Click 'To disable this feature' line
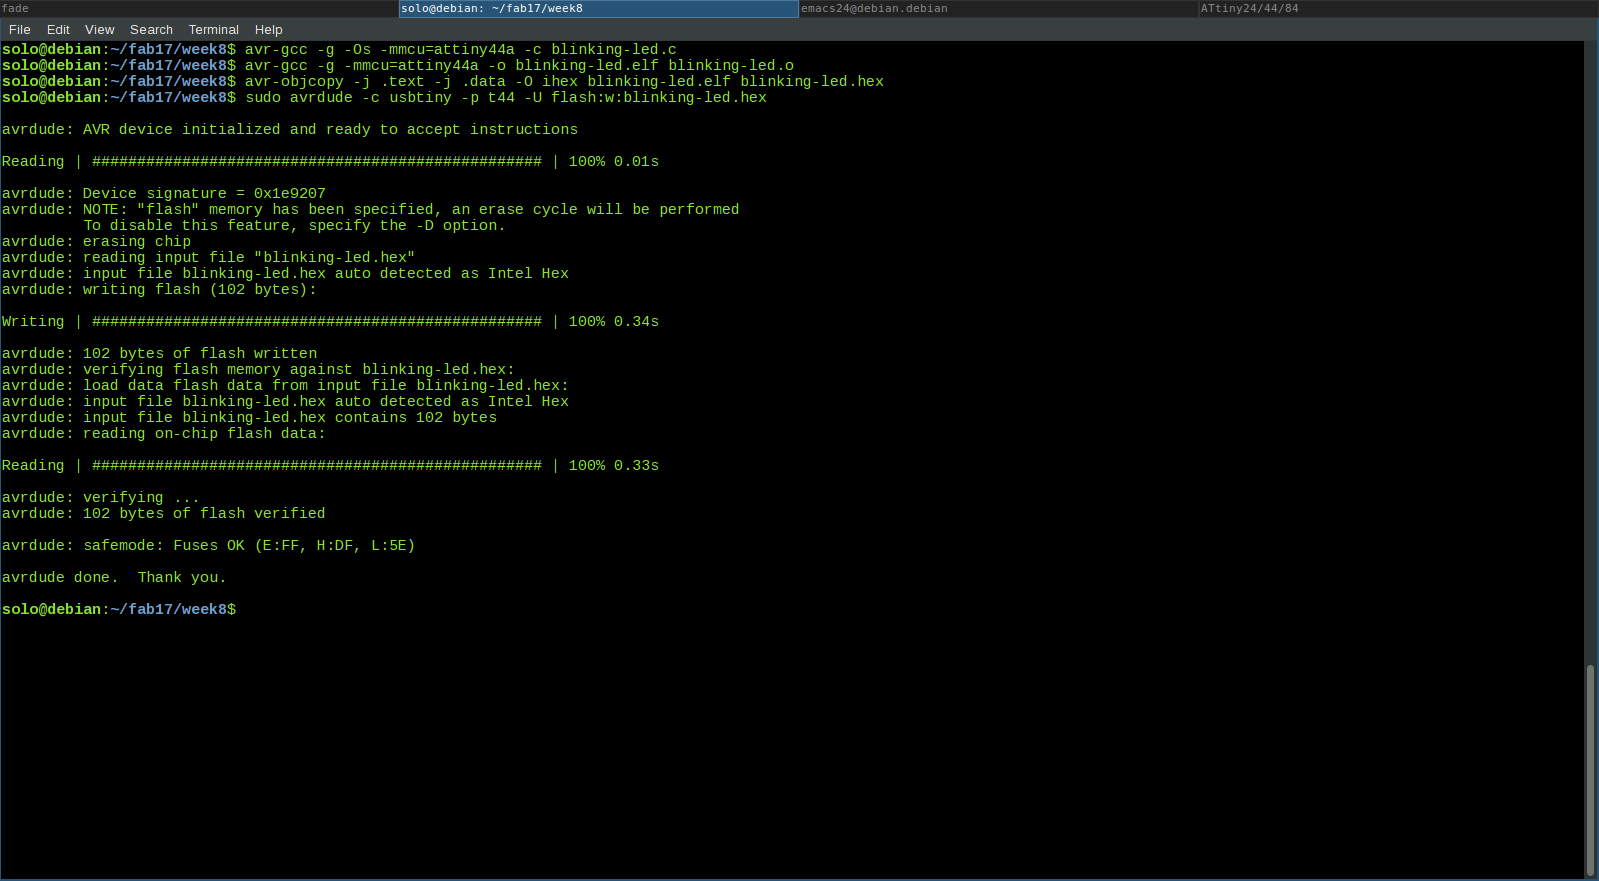 [295, 225]
